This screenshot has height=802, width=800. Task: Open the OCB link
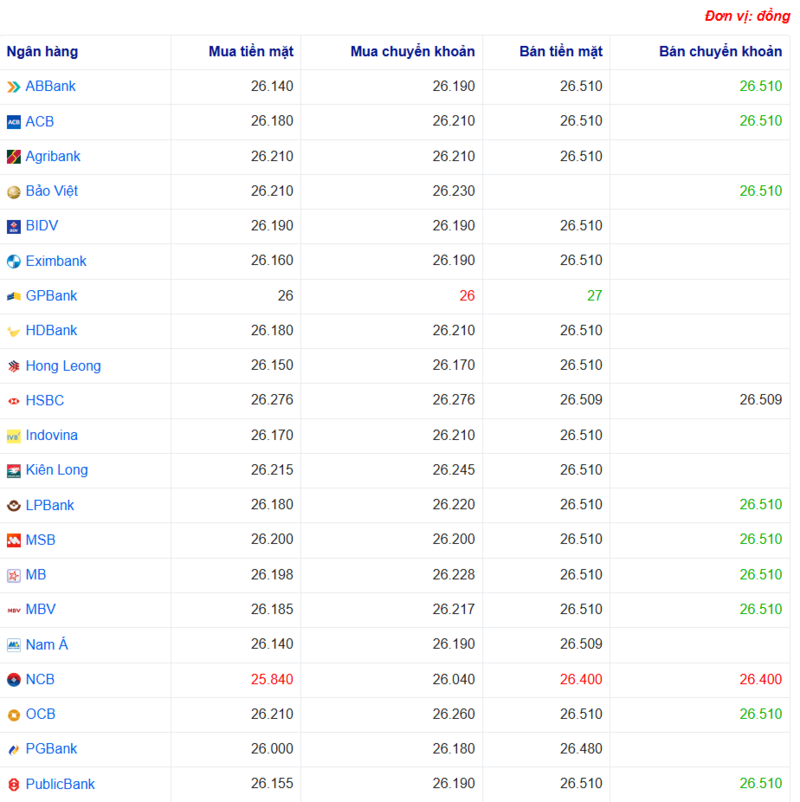click(40, 714)
